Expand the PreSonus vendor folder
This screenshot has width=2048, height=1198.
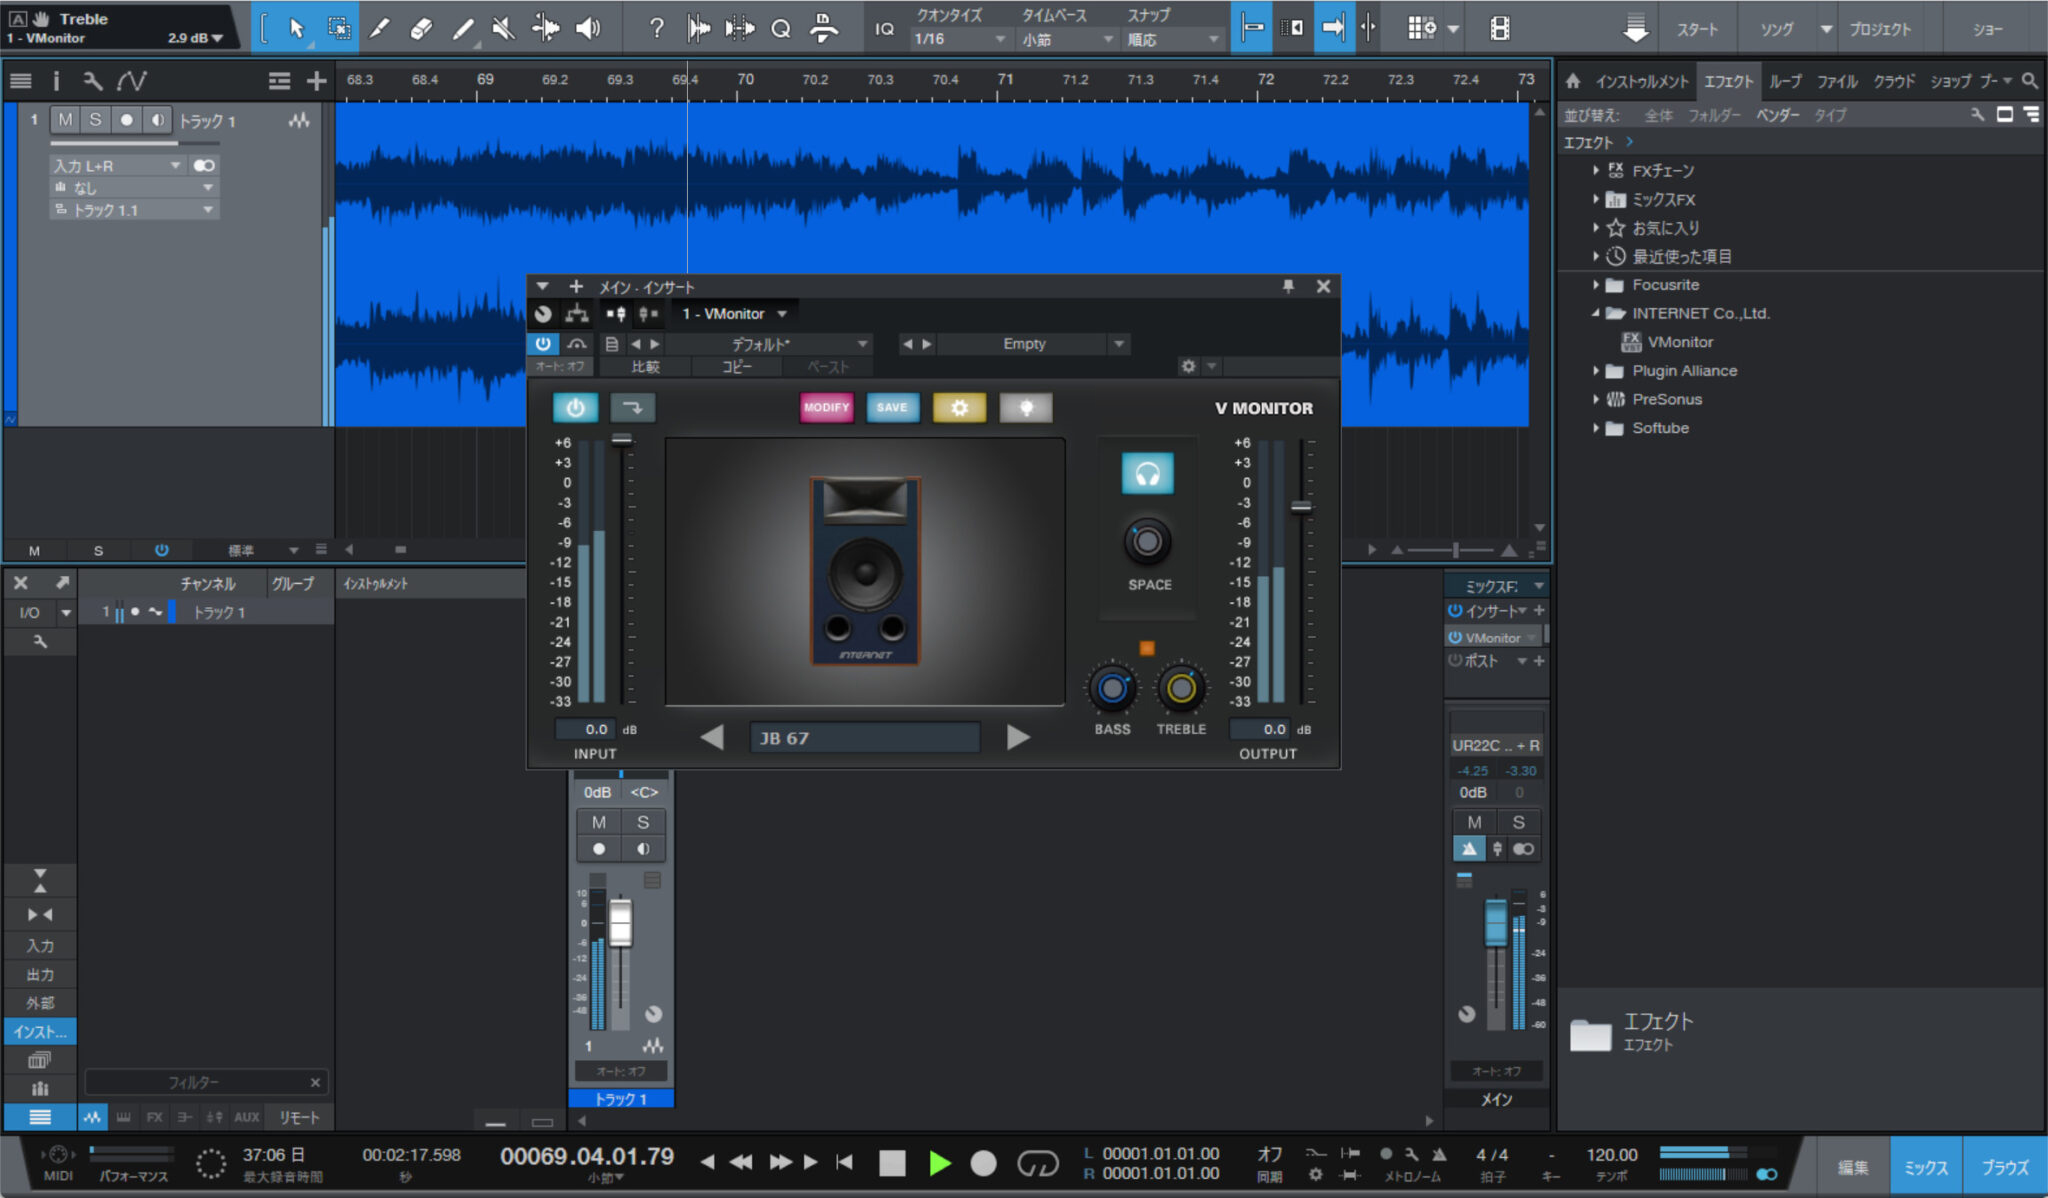click(1596, 399)
